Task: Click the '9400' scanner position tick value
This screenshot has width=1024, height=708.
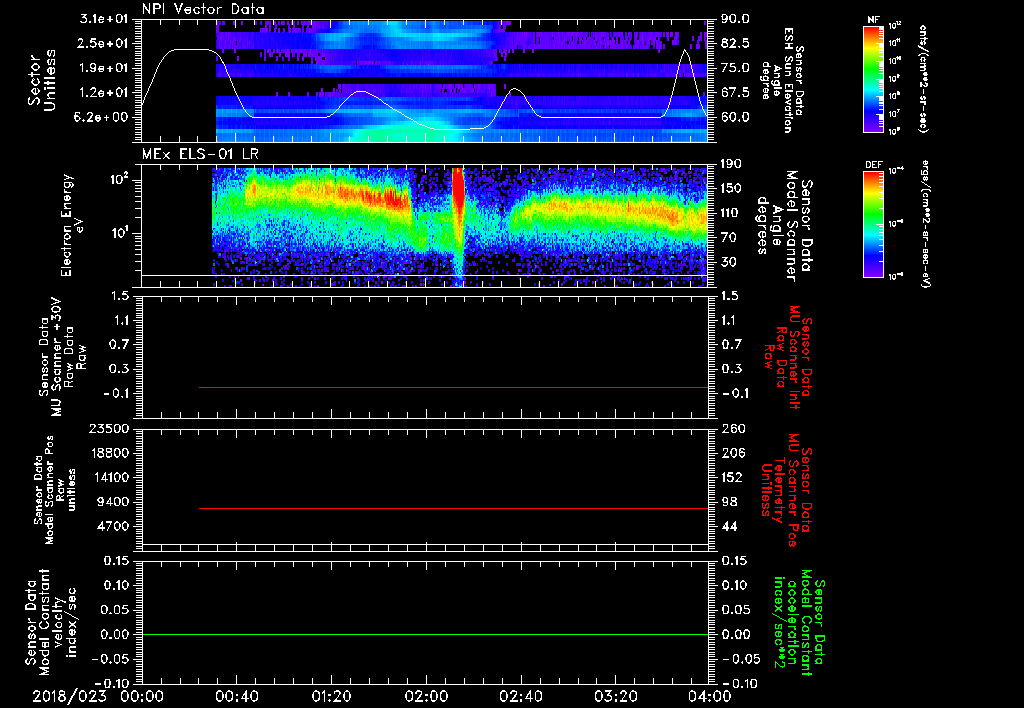Action: pyautogui.click(x=114, y=502)
